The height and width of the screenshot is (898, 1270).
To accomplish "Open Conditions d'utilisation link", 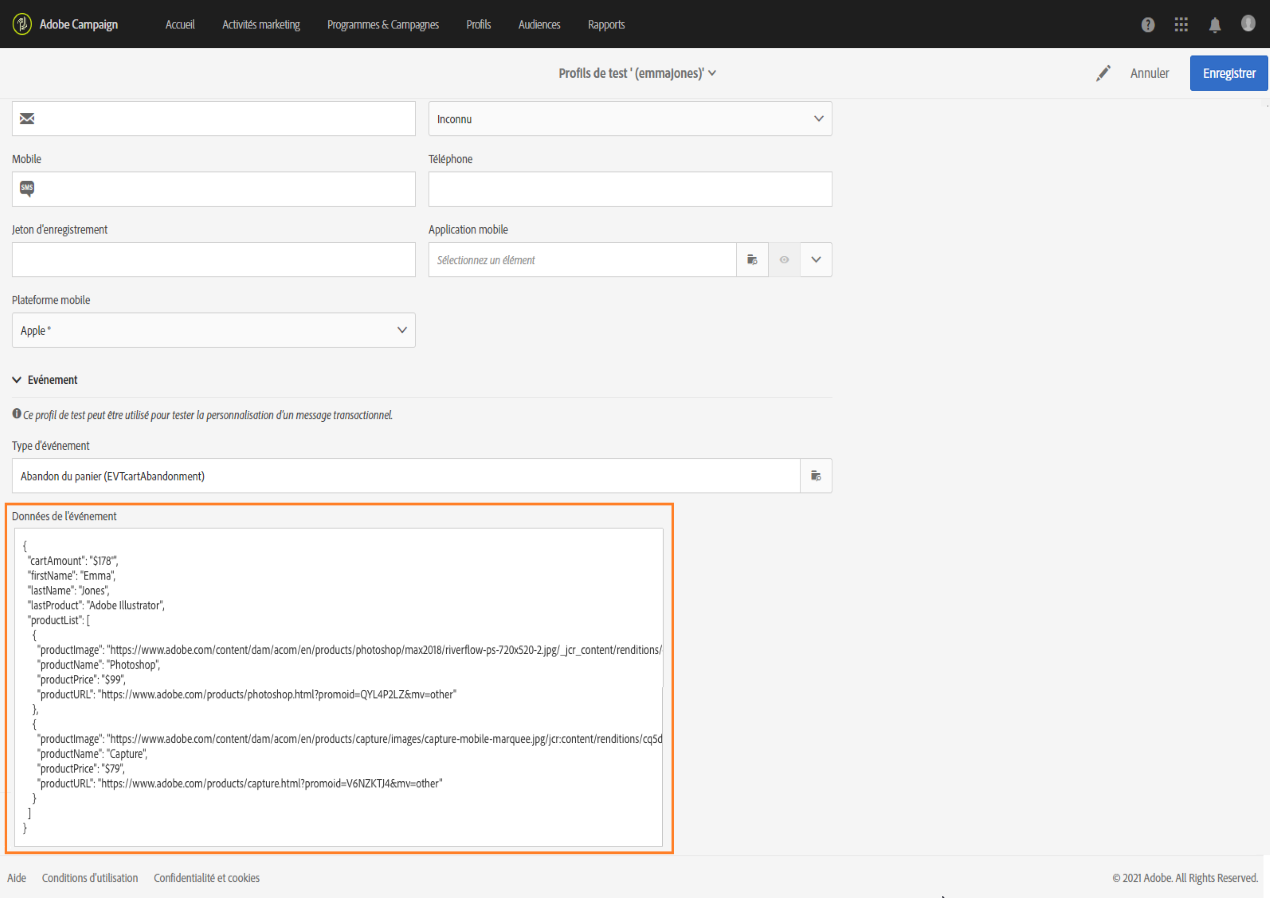I will (90, 878).
